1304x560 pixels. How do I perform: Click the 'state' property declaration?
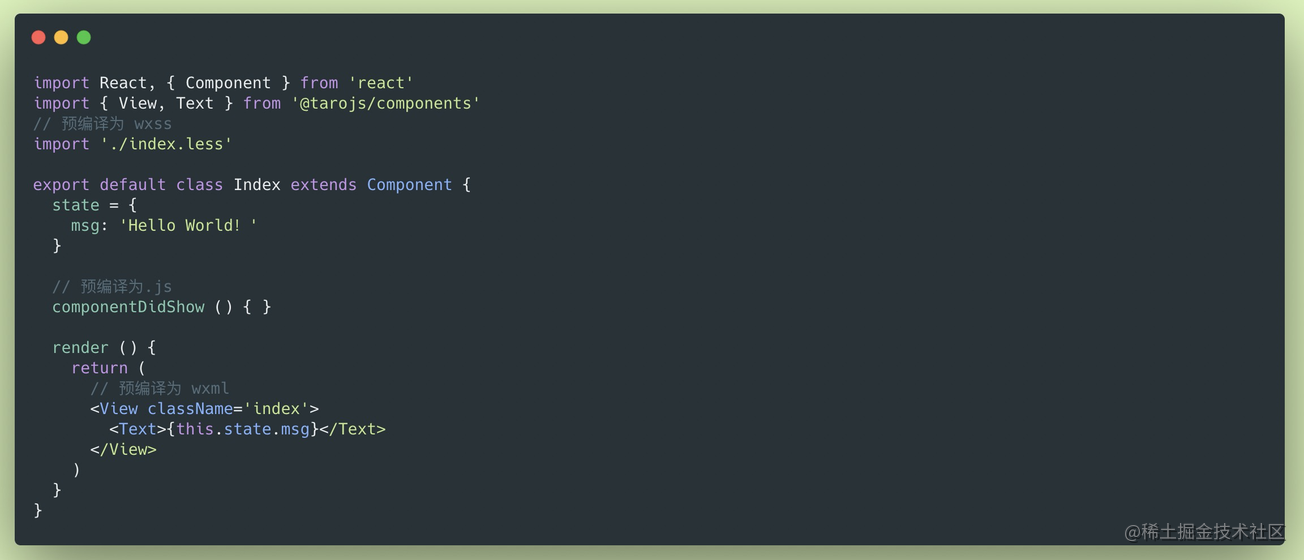pos(76,205)
